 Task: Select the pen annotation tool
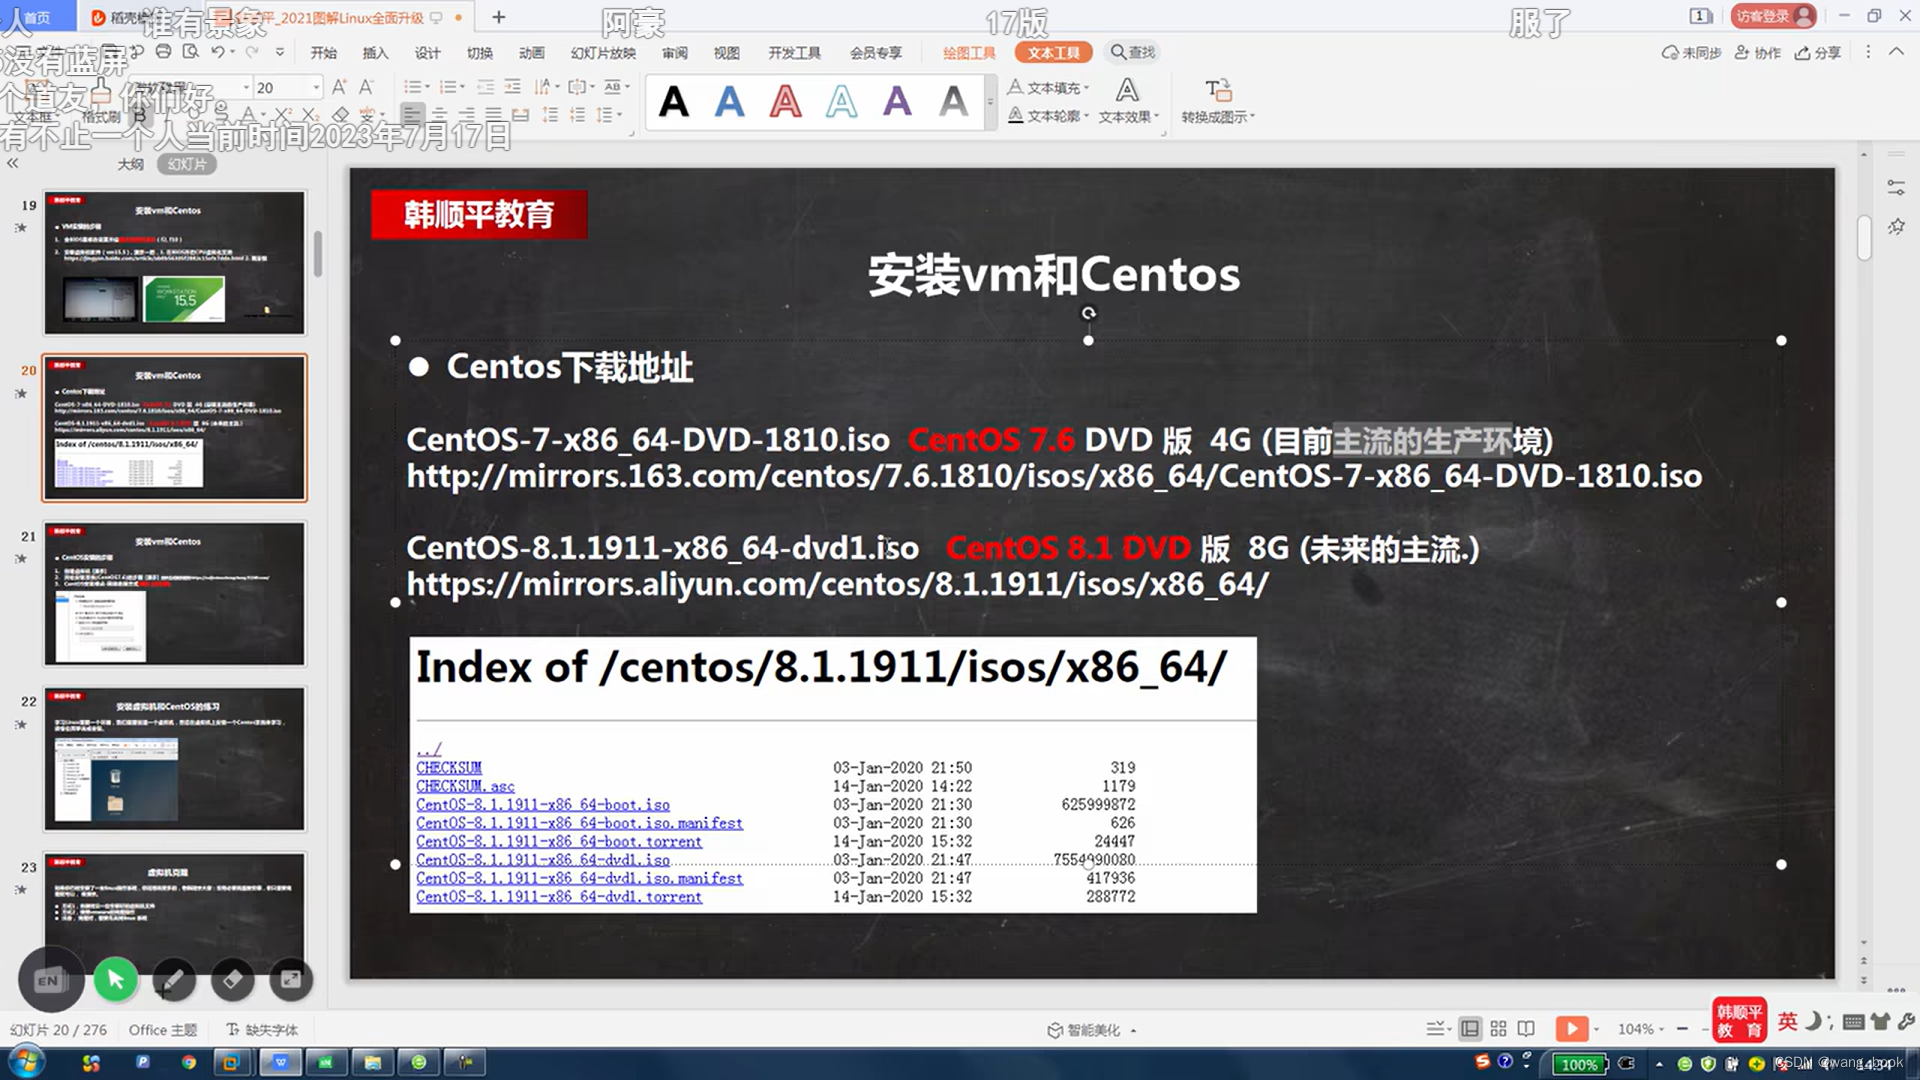(x=173, y=980)
